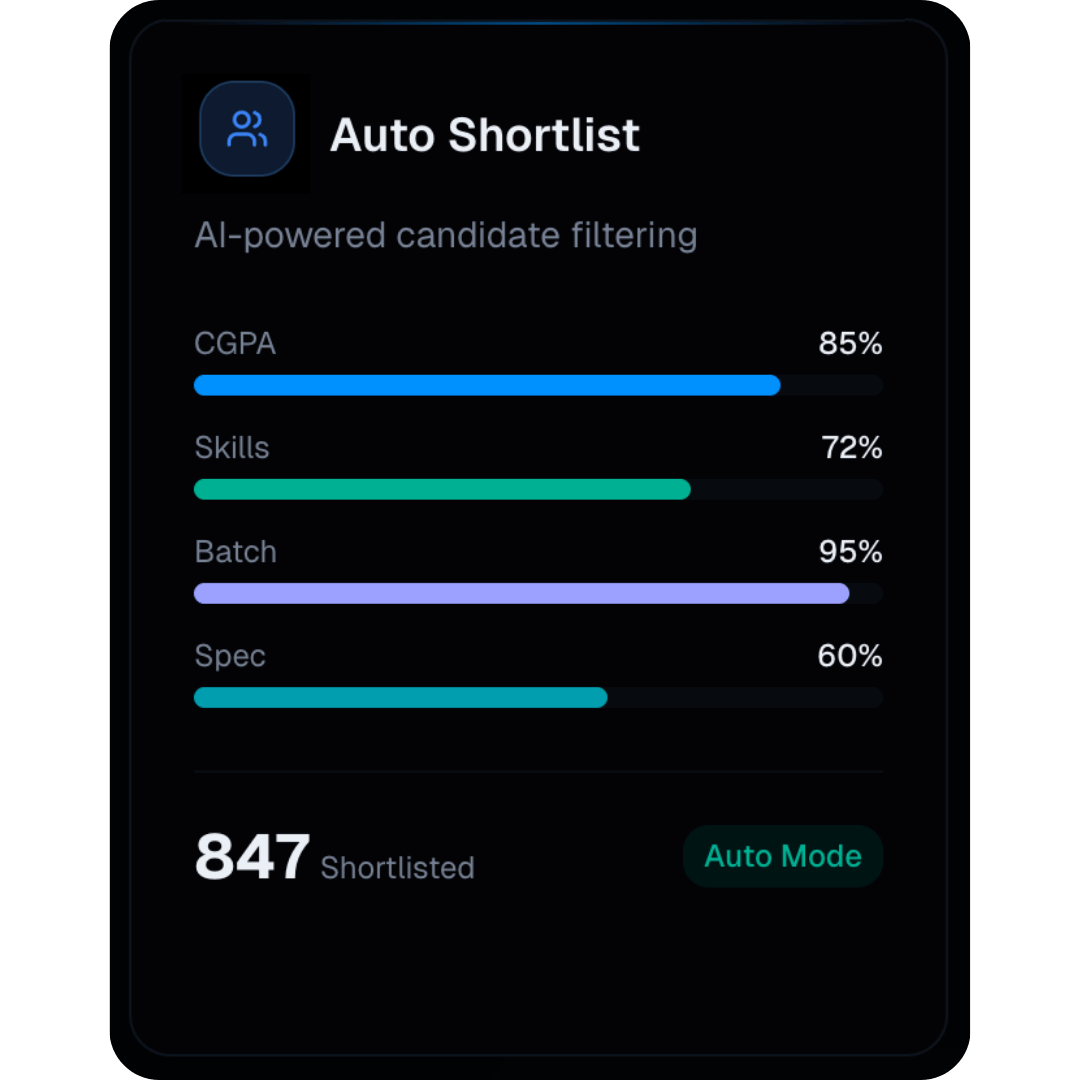
Task: Click the 60% Spec value
Action: [x=850, y=656]
